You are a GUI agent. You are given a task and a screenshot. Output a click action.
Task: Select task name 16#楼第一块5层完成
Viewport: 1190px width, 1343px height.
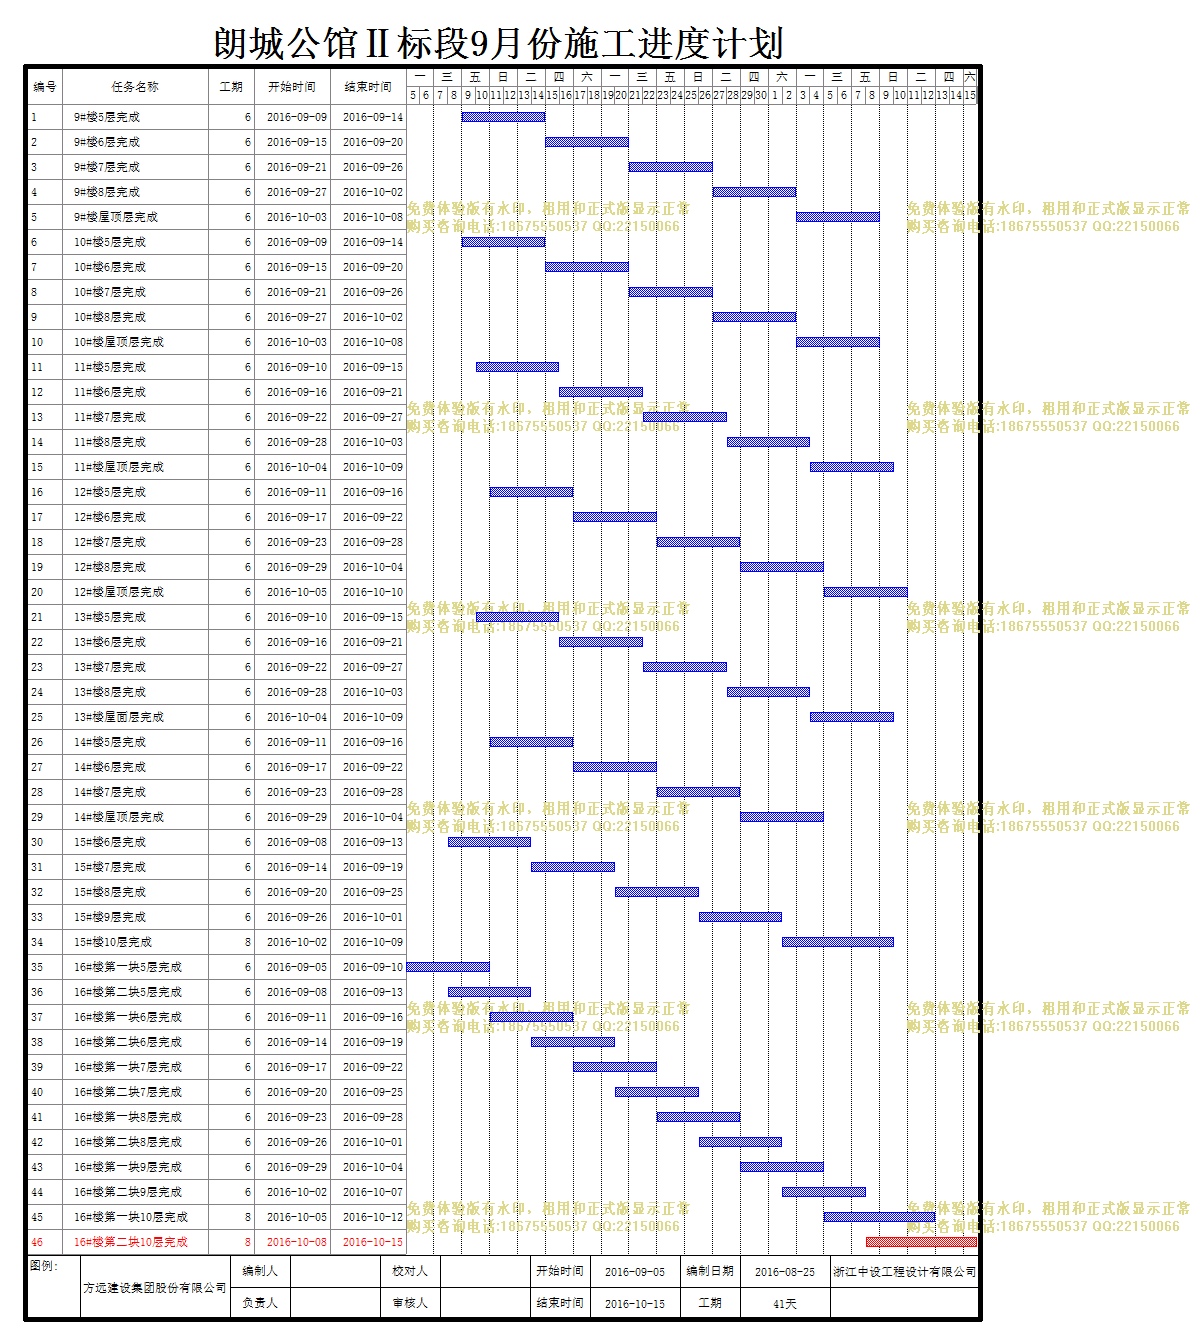coord(128,967)
